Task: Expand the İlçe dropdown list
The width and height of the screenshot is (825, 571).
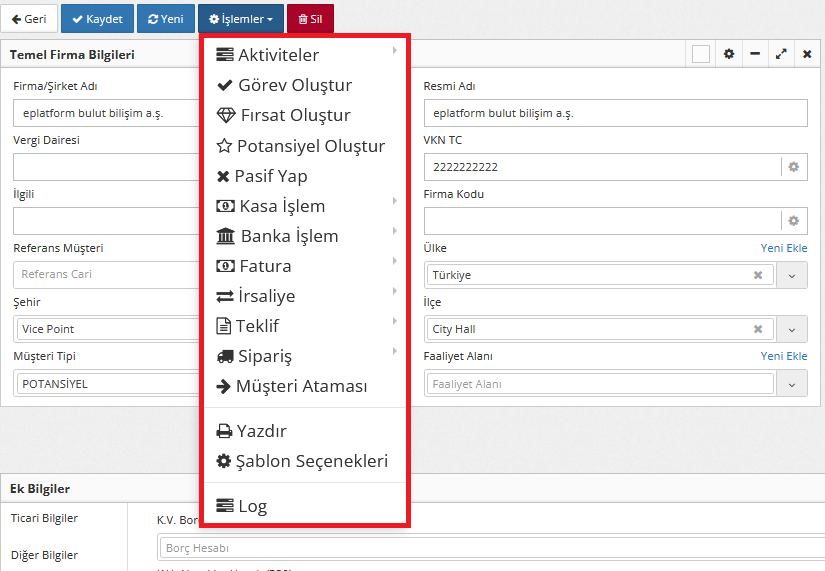Action: (792, 329)
